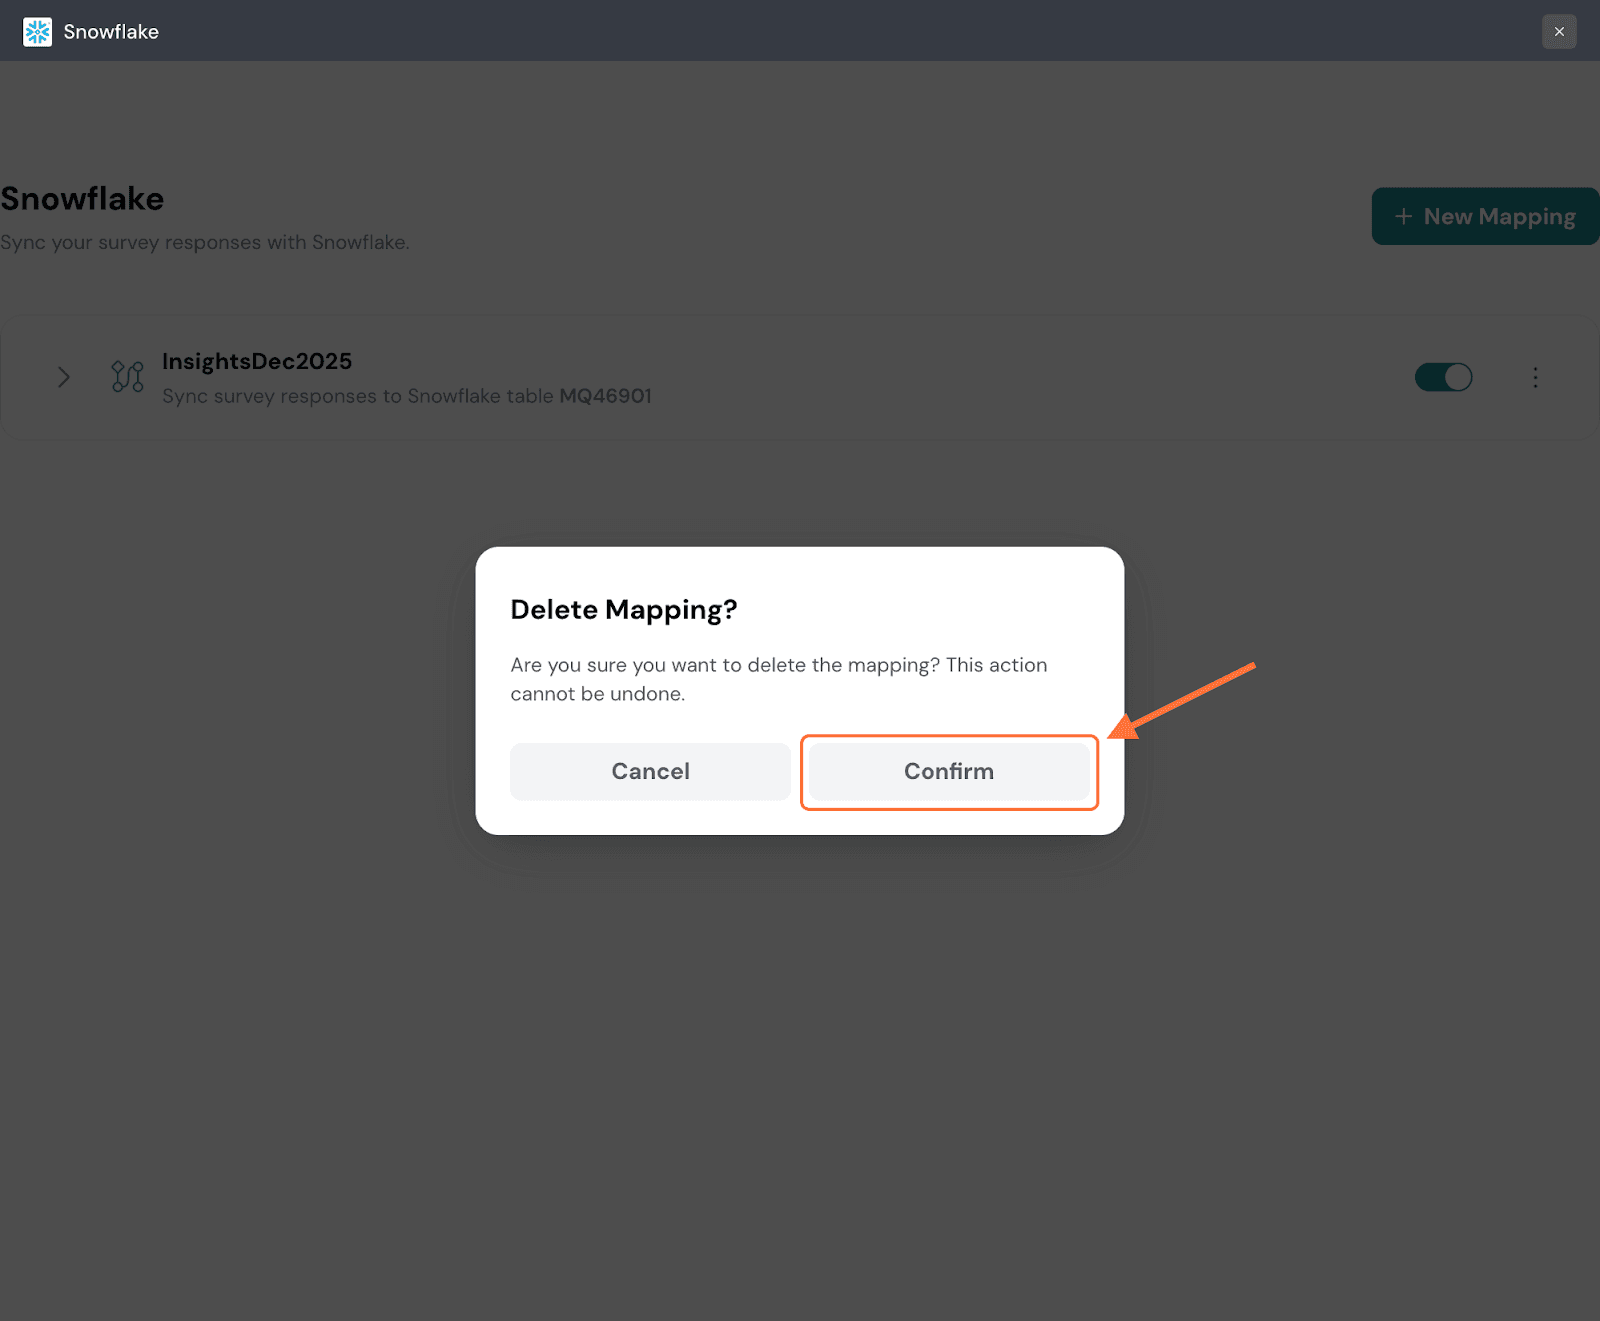
Task: Click the dimmed overlay below the dialog
Action: tap(800, 1050)
